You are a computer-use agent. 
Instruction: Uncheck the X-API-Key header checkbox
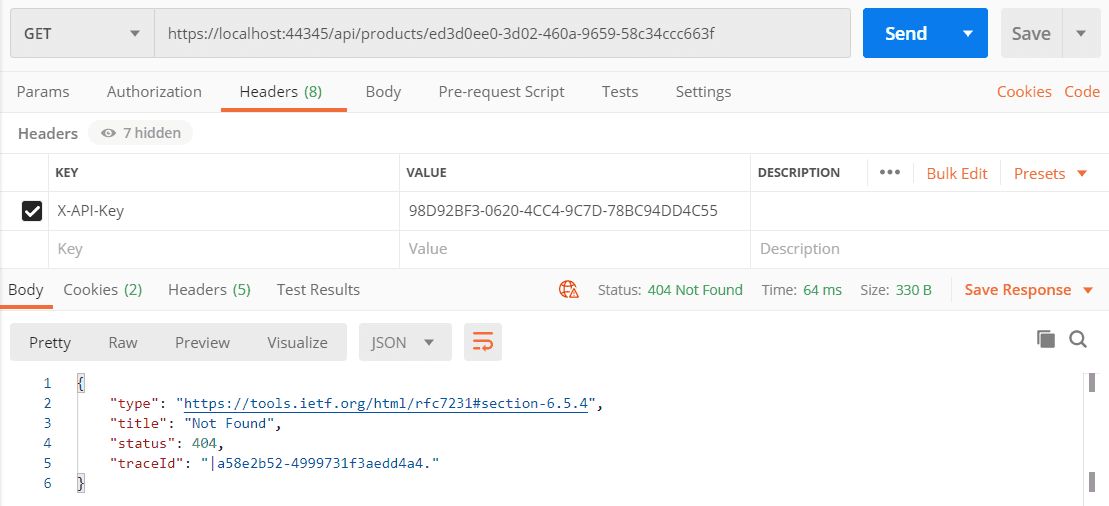click(x=32, y=211)
